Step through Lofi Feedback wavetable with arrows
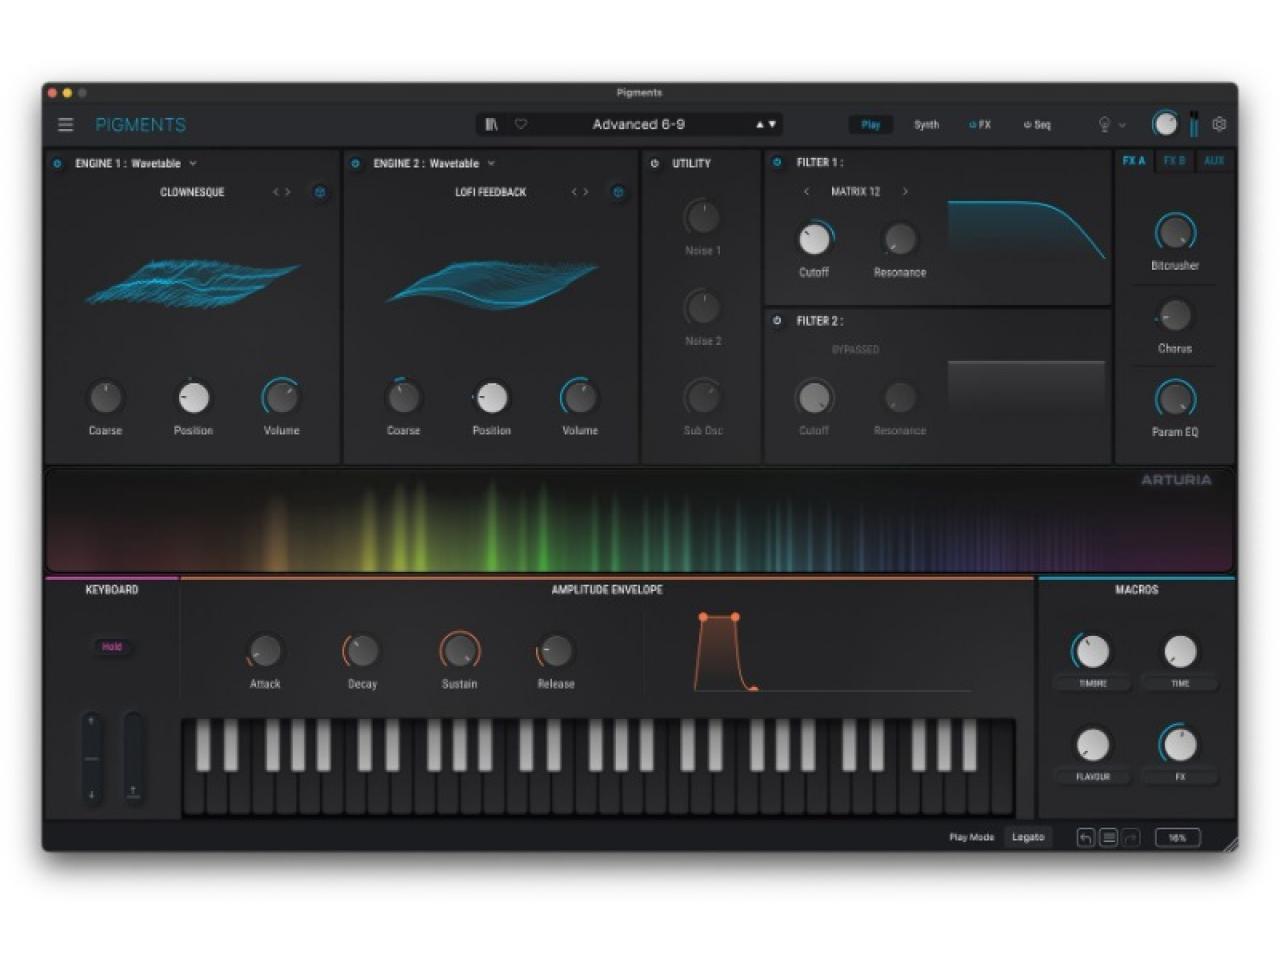The width and height of the screenshot is (1280, 960). 580,192
